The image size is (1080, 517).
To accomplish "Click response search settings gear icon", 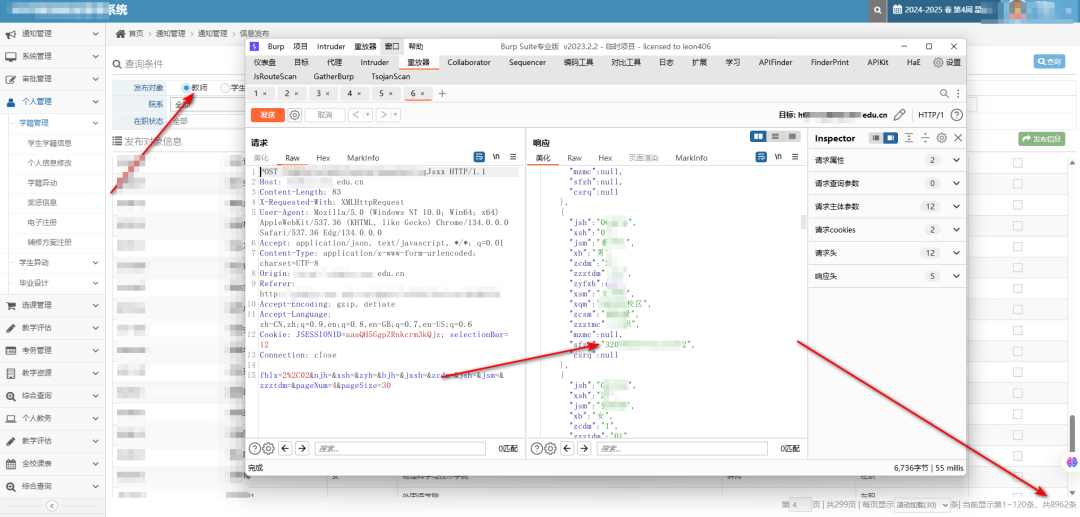I will pyautogui.click(x=549, y=449).
